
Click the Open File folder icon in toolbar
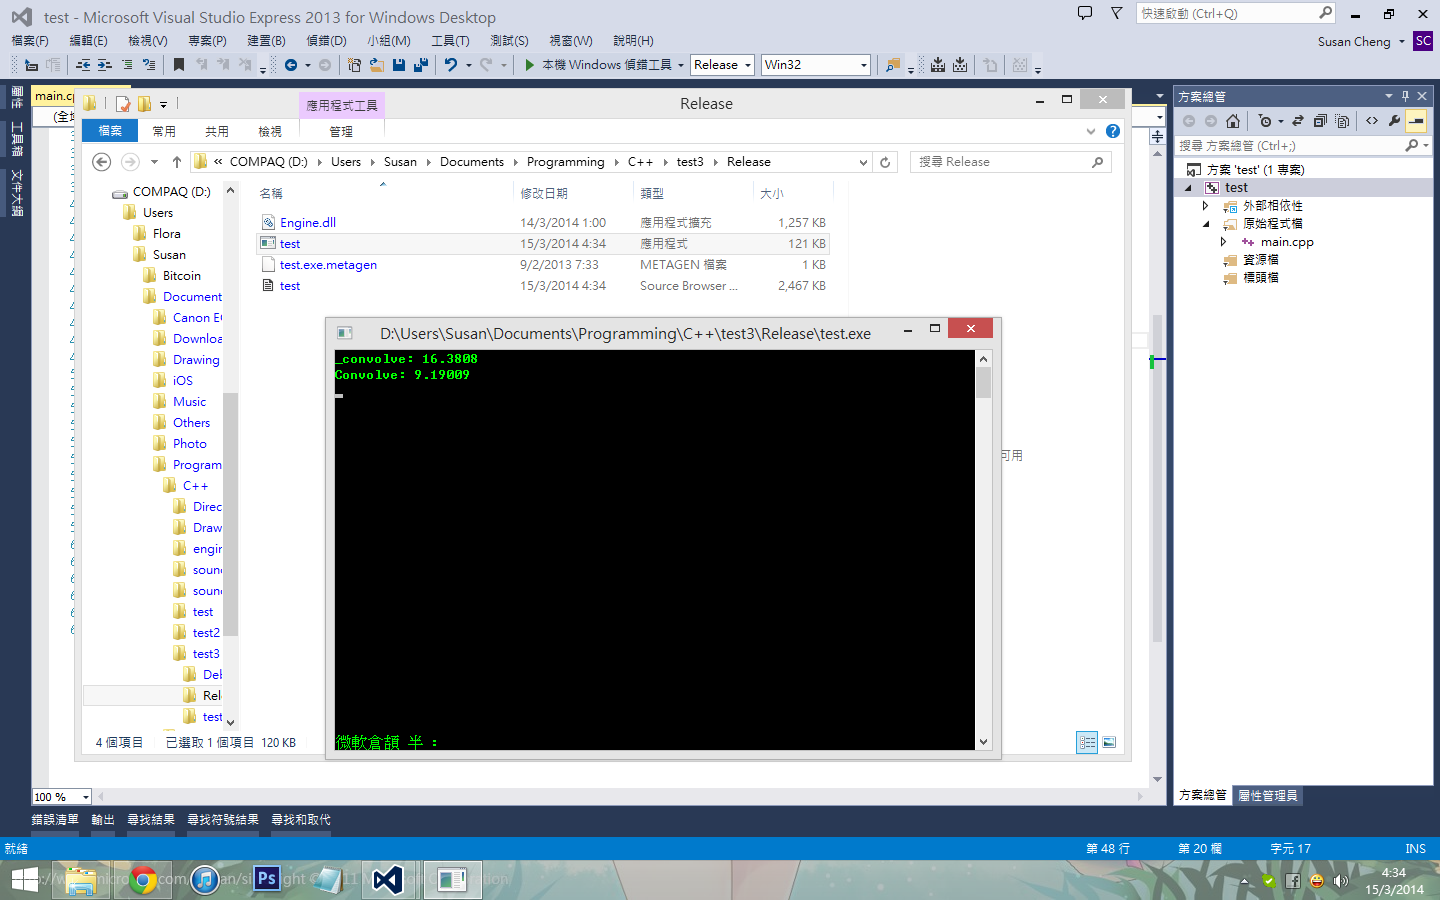point(376,65)
